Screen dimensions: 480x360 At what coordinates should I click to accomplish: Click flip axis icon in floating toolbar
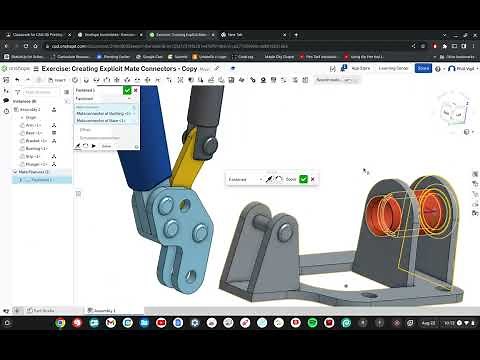(269, 179)
